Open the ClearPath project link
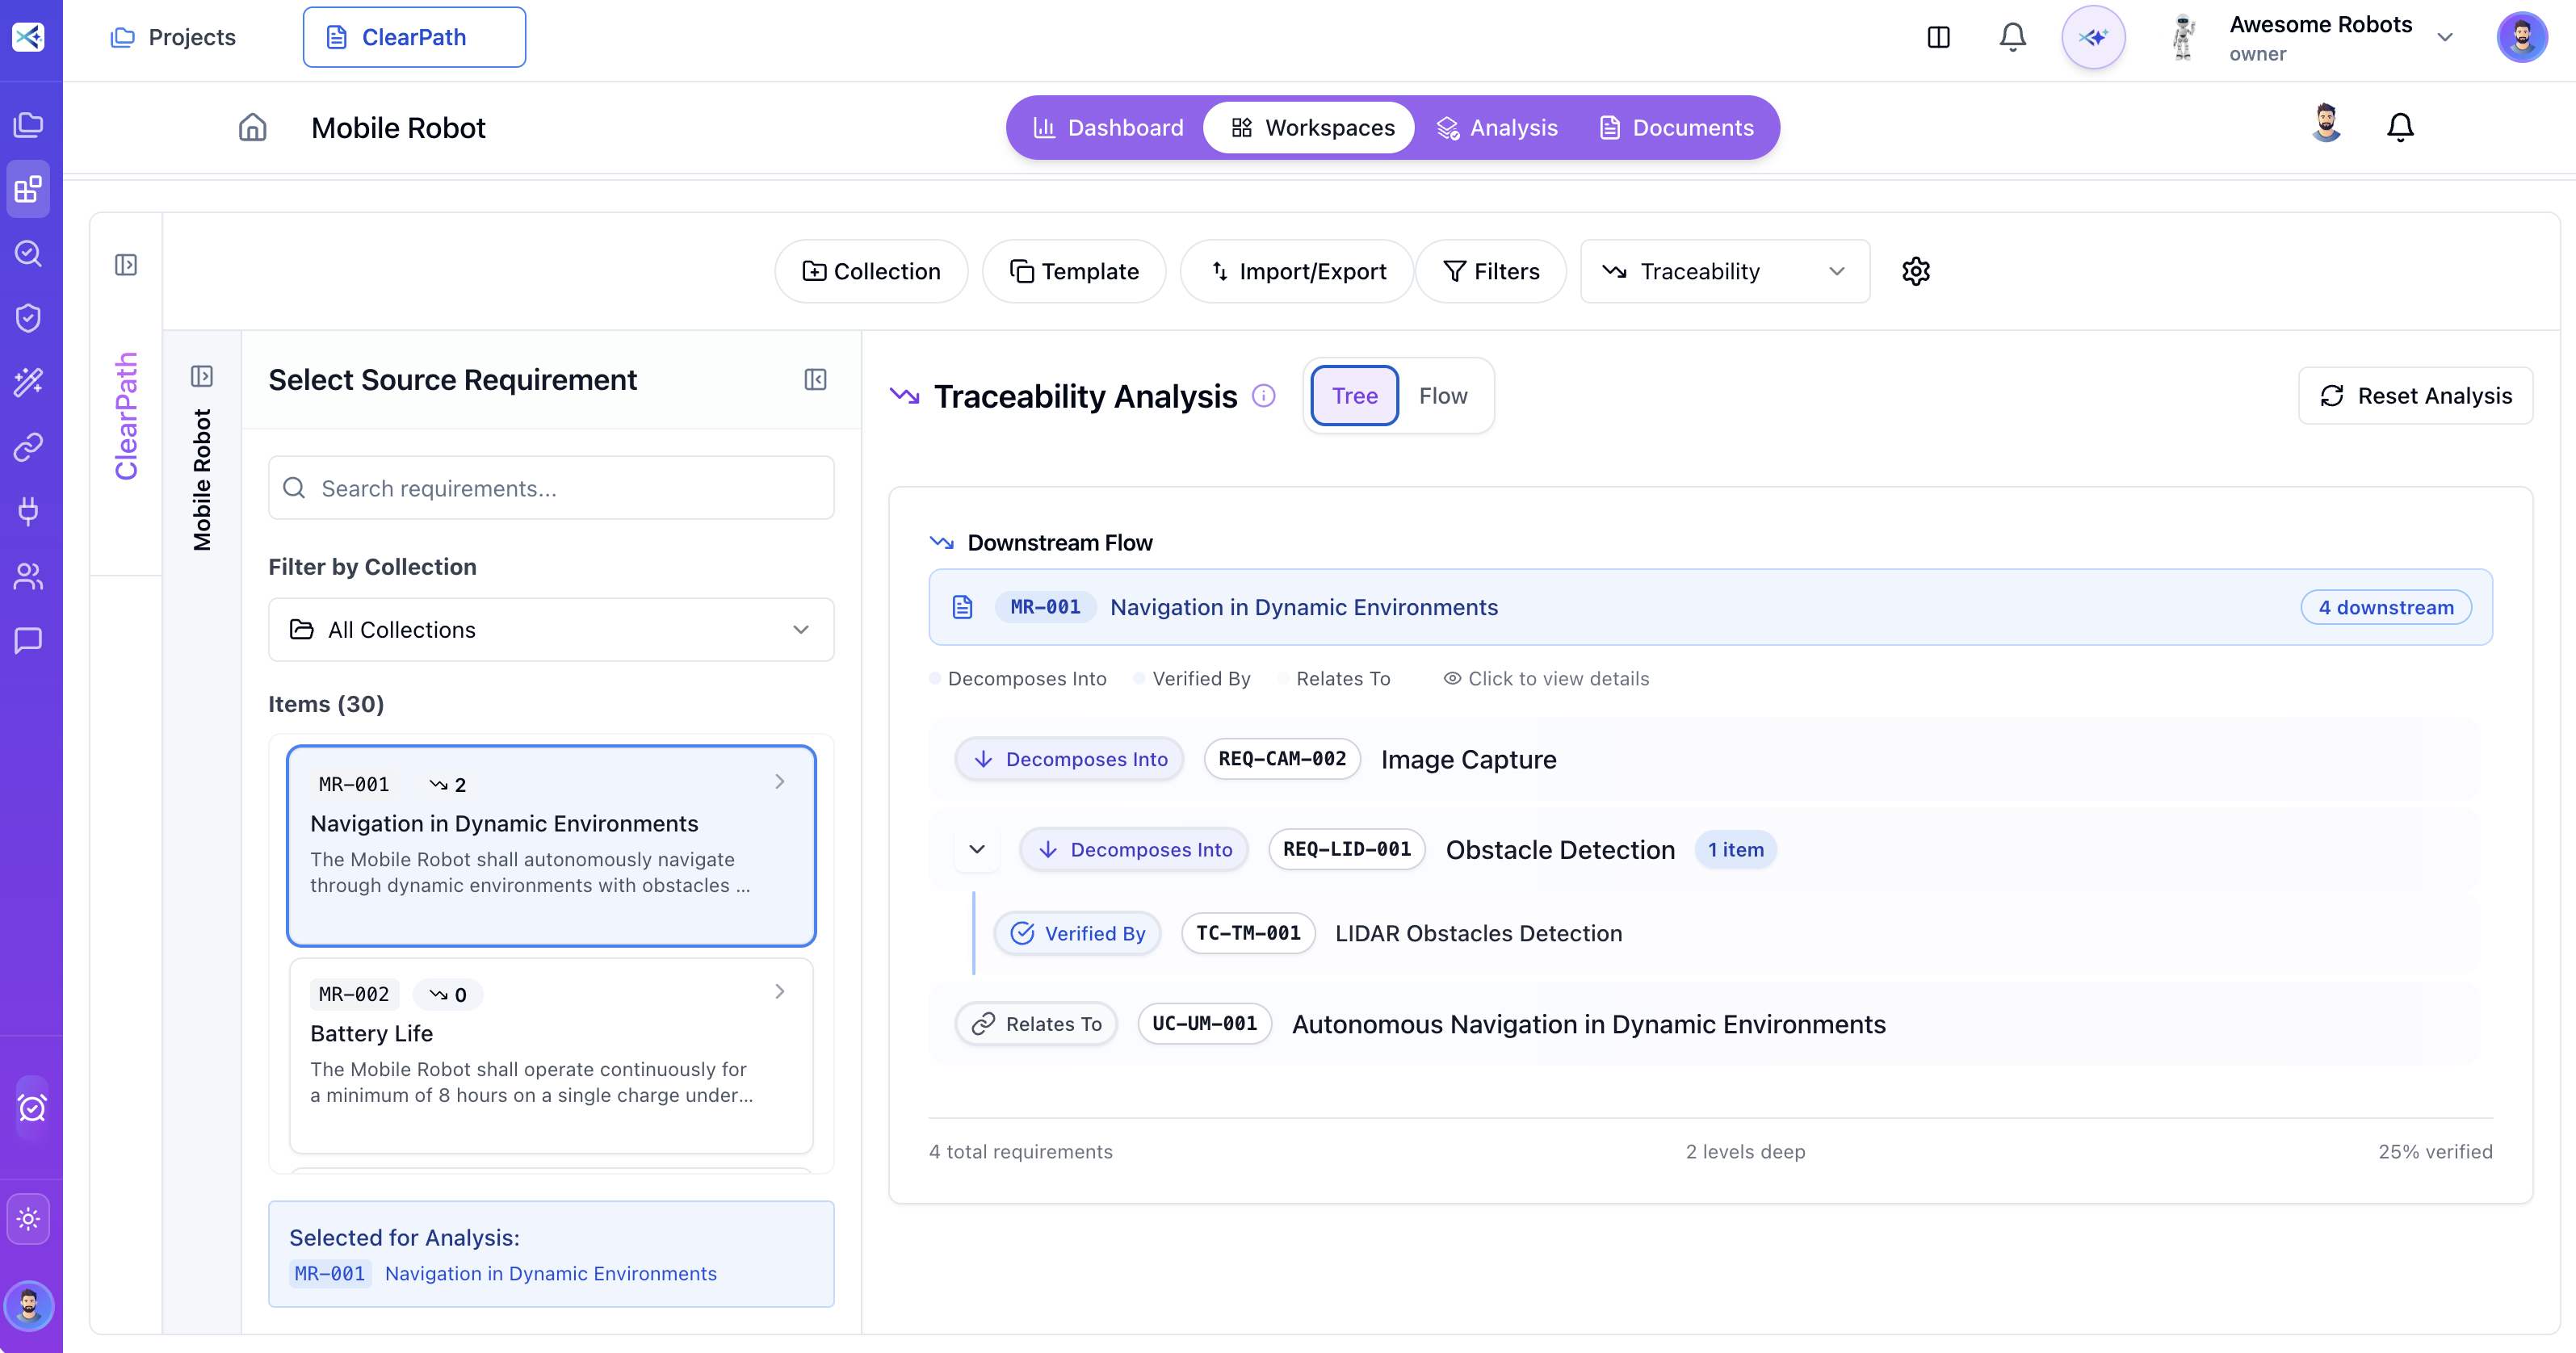 point(414,36)
